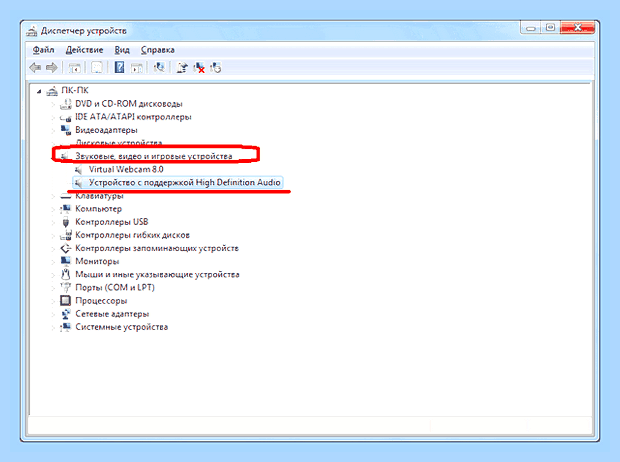Click the blue Help question-mark toolbar icon

point(119,68)
